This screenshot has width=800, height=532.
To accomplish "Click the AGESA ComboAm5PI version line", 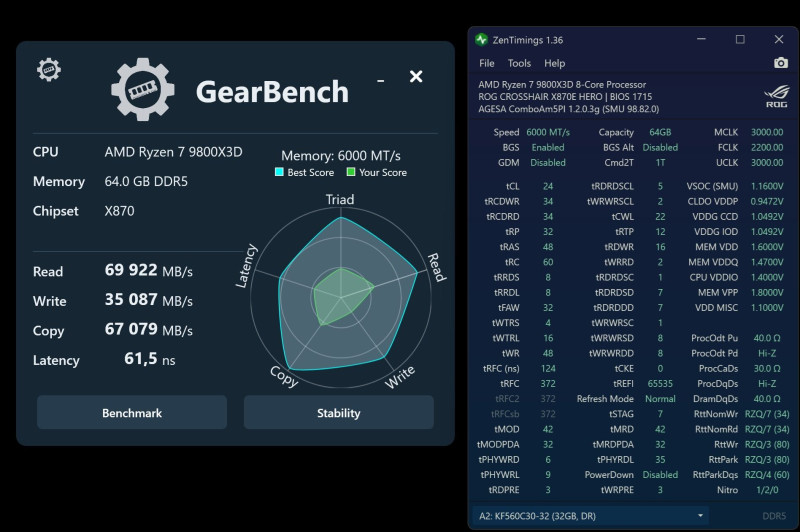I will click(x=568, y=109).
